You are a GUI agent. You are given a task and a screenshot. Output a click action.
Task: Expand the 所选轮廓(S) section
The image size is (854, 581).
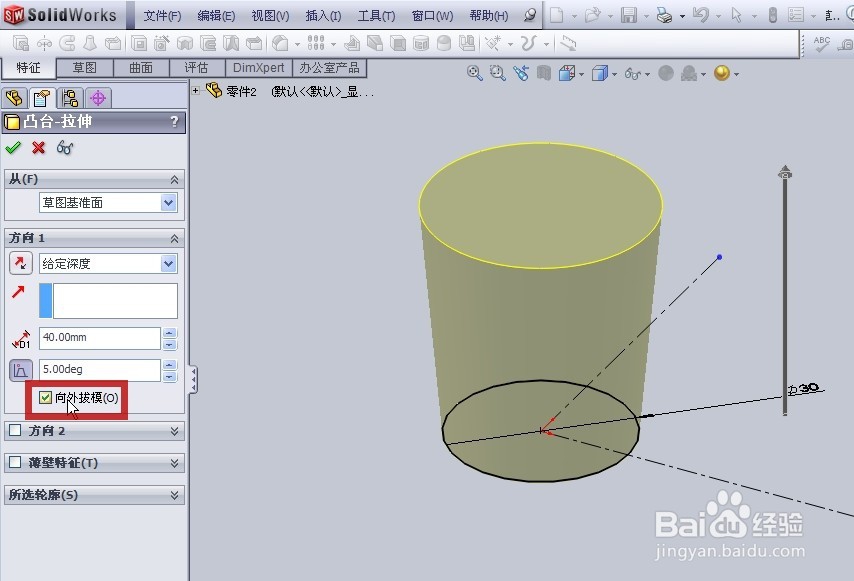point(174,495)
